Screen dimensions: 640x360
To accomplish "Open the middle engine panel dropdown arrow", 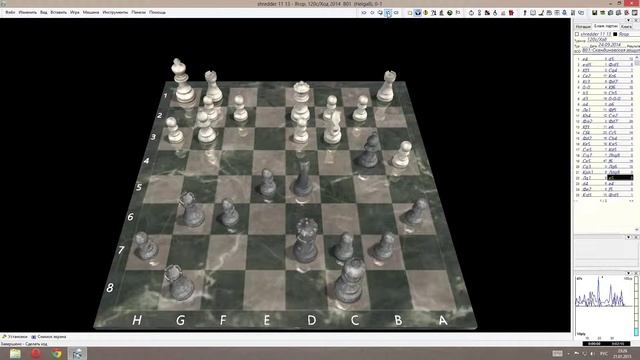I will pyautogui.click(x=629, y=237).
